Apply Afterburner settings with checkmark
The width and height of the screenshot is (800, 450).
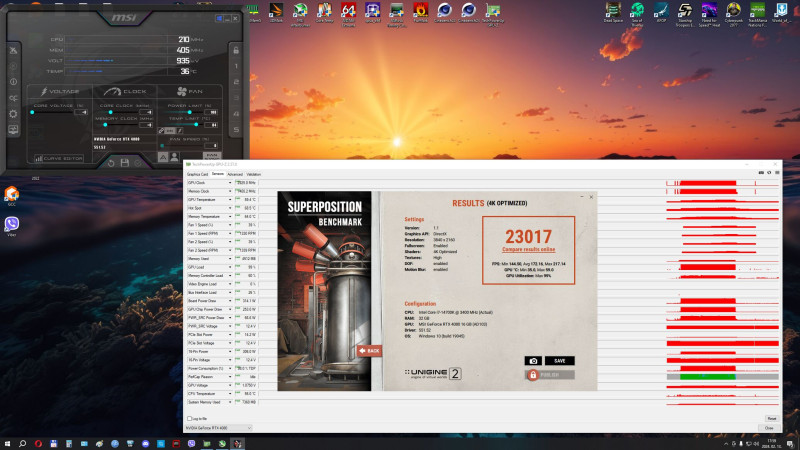(138, 163)
